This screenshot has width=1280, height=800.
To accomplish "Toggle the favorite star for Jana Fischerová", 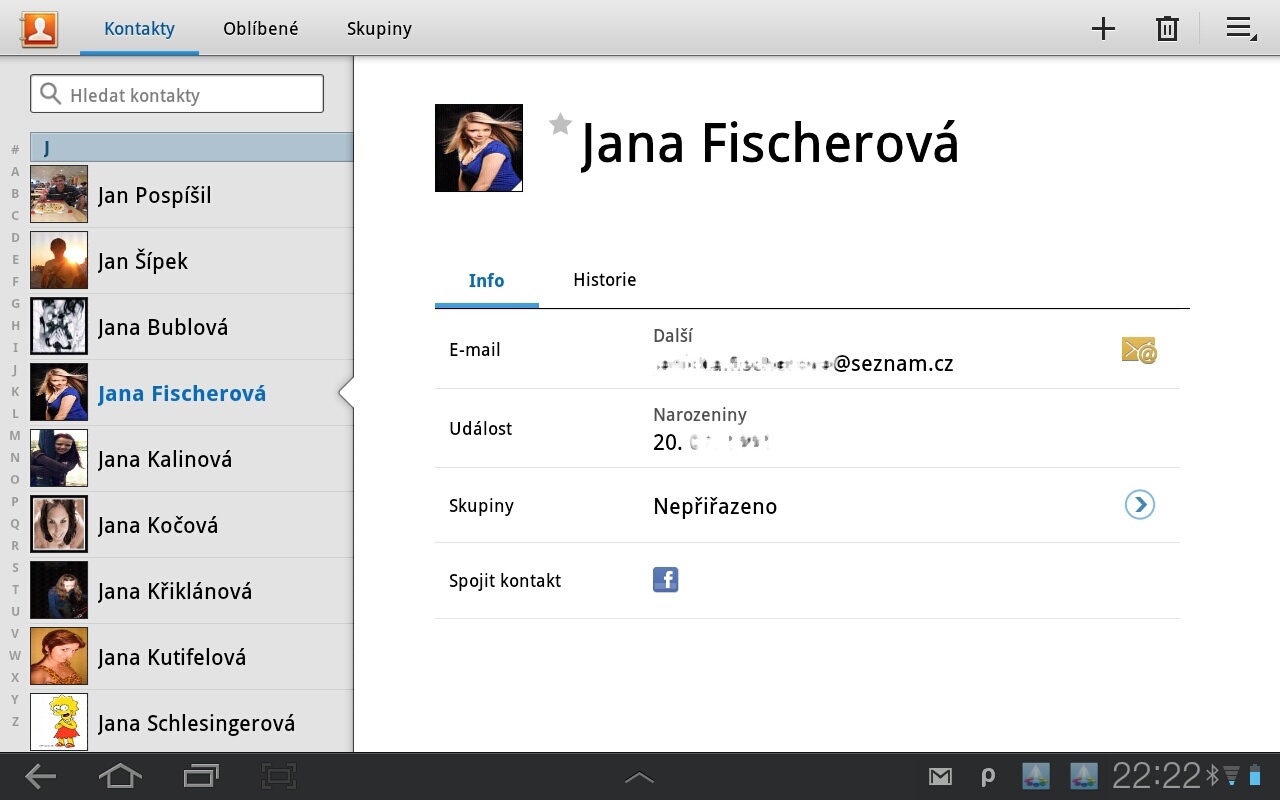I will click(x=559, y=124).
